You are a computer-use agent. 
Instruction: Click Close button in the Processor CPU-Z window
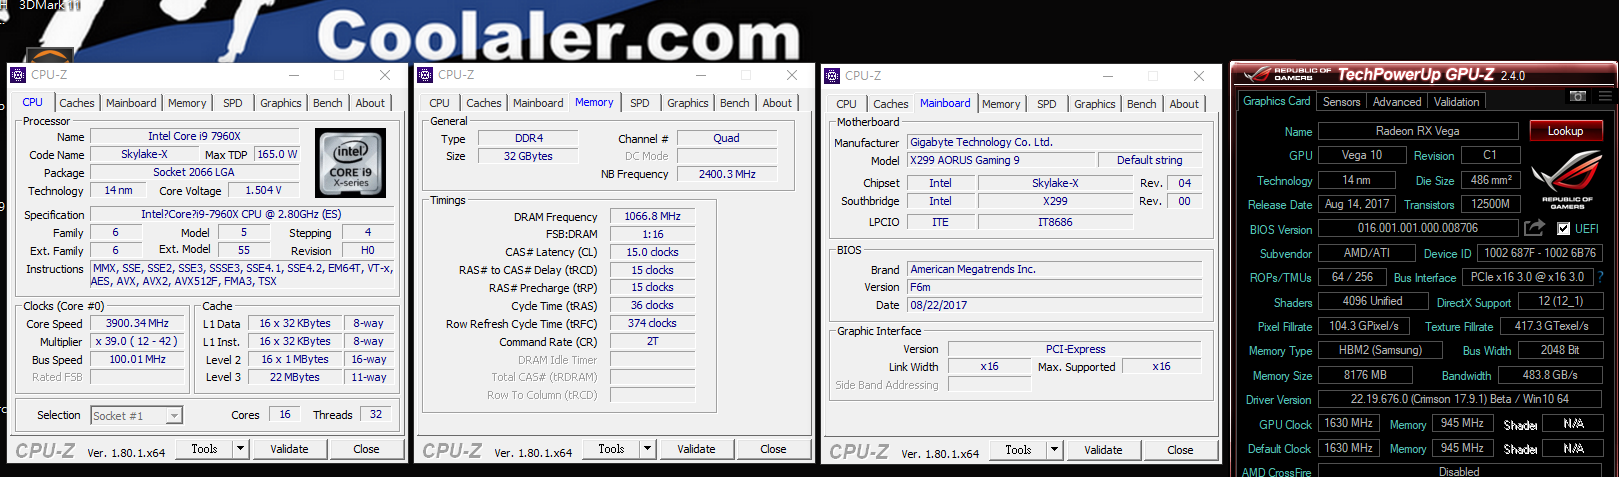coord(366,449)
